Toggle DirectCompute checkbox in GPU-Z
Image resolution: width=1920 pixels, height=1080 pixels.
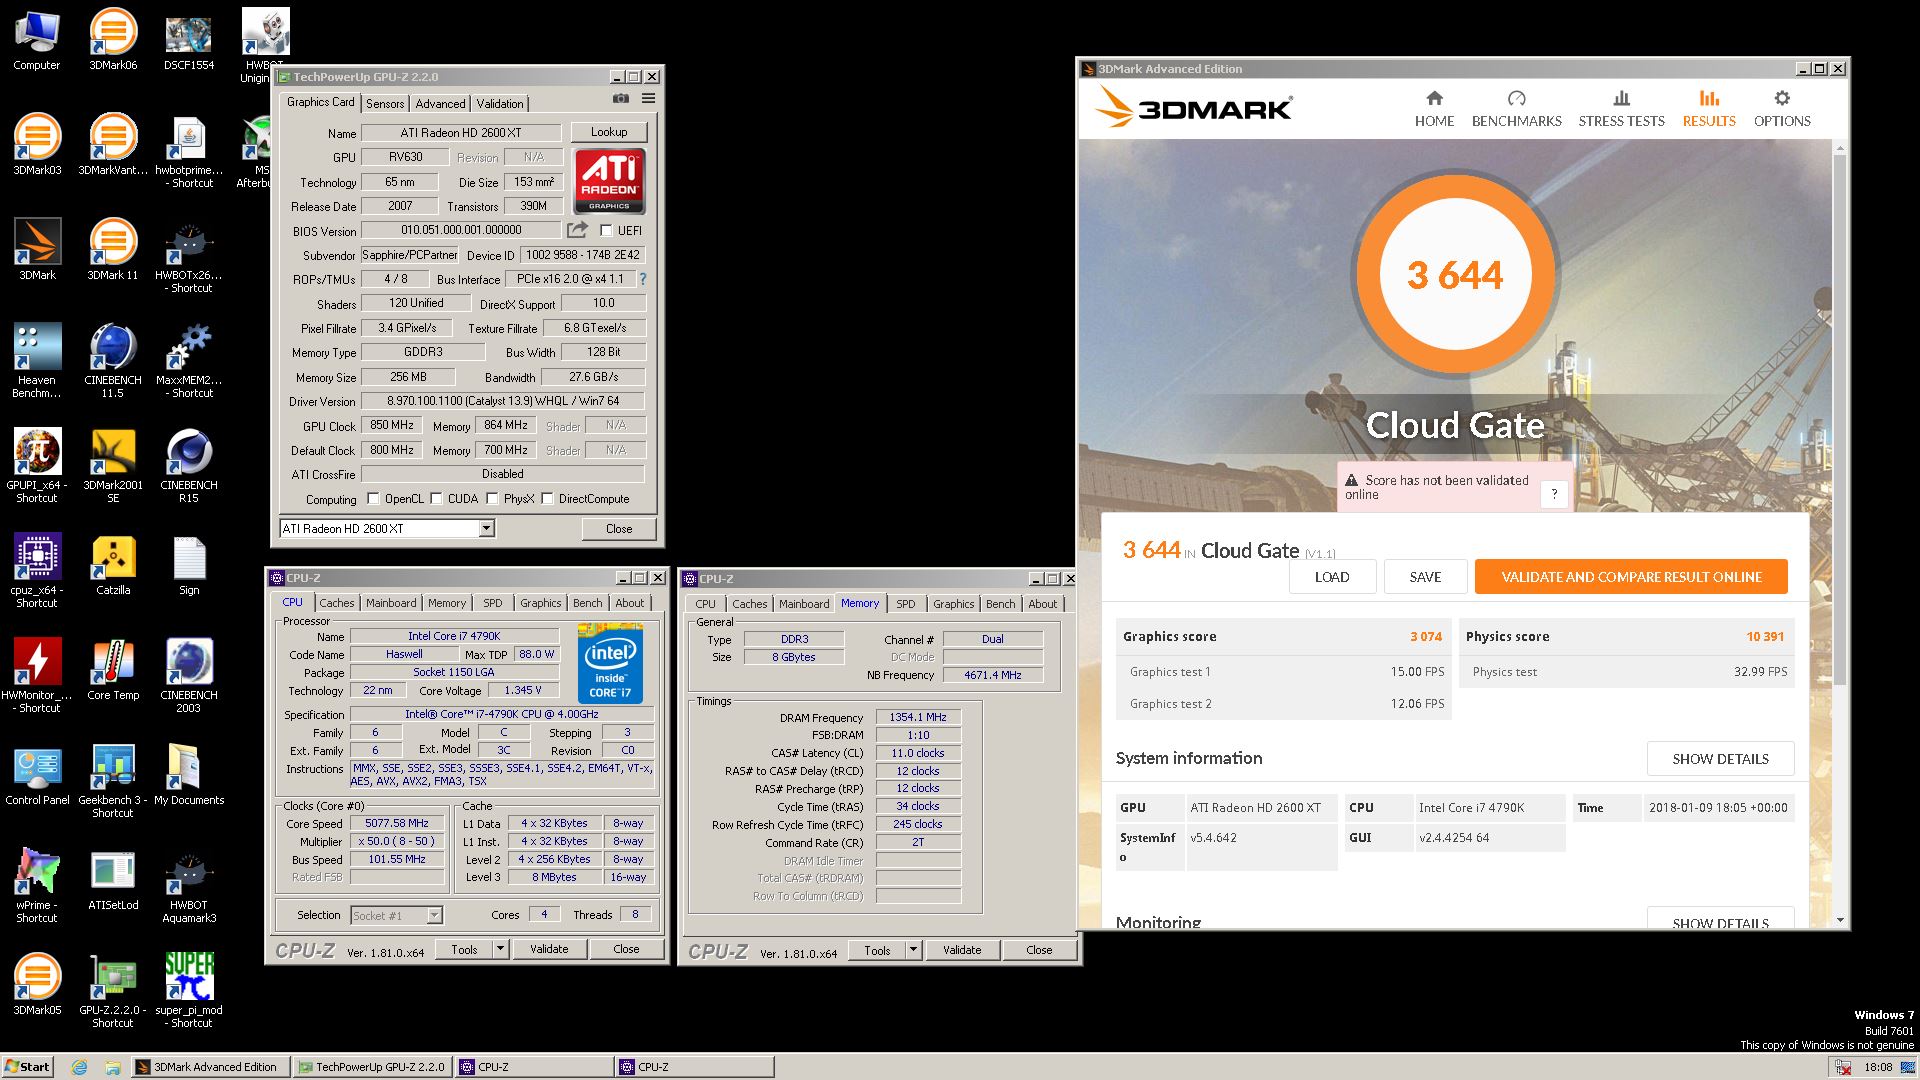tap(547, 499)
